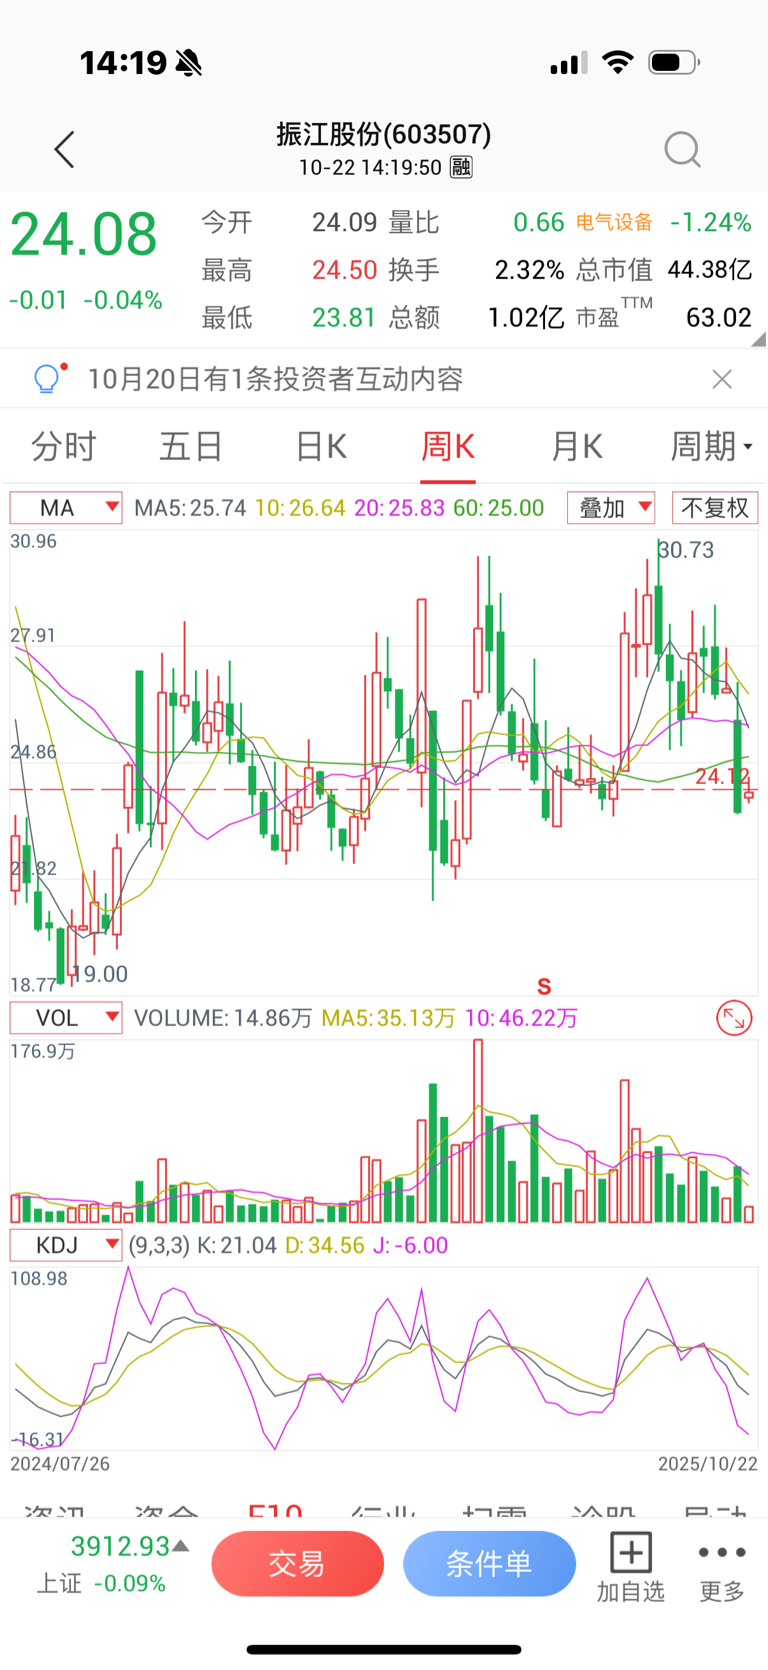This screenshot has width=768, height=1670.
Task: Open the investor interaction notice text
Action: click(275, 379)
